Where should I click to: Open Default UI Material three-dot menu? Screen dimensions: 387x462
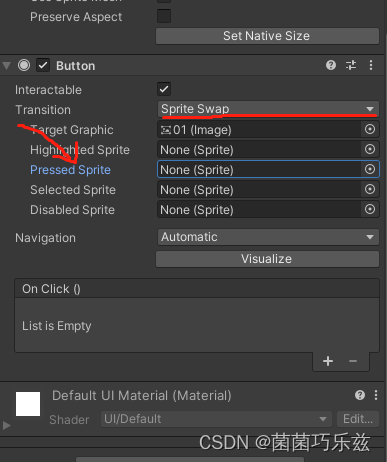click(x=376, y=395)
